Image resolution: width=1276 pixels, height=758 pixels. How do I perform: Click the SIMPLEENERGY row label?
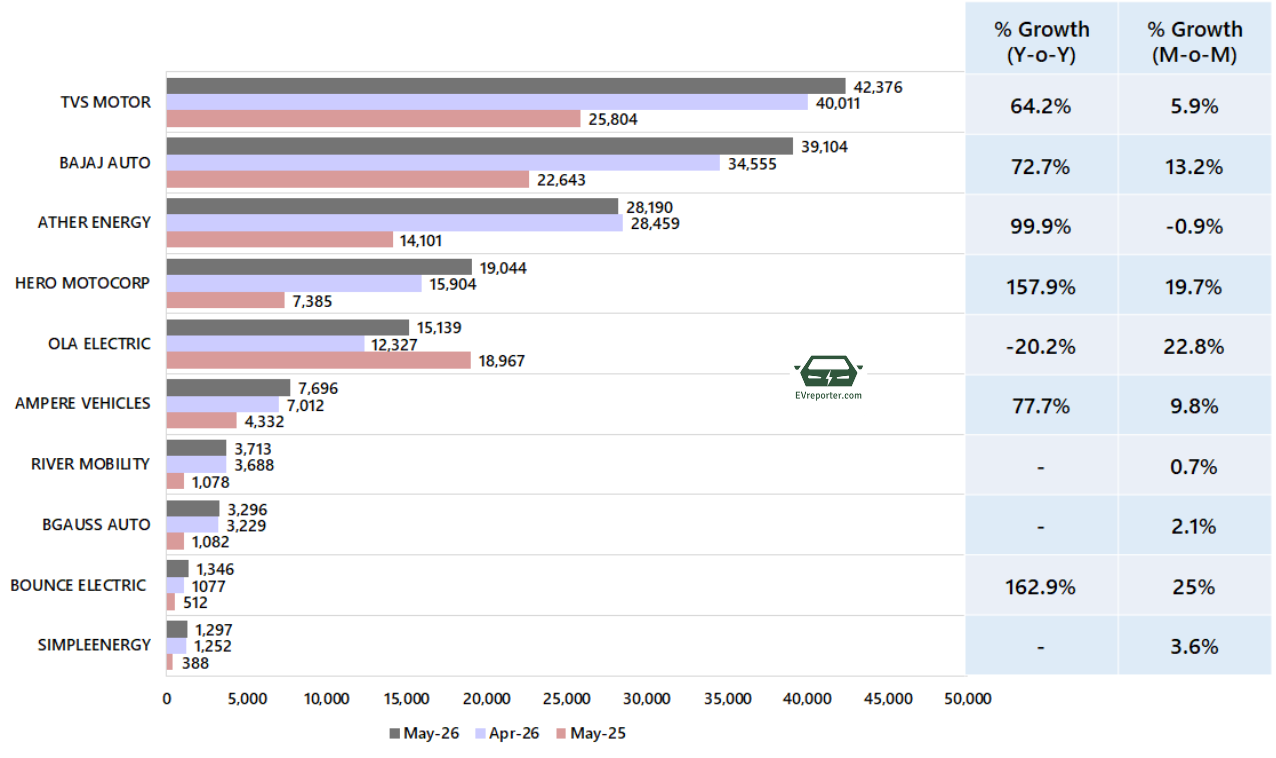pos(95,645)
